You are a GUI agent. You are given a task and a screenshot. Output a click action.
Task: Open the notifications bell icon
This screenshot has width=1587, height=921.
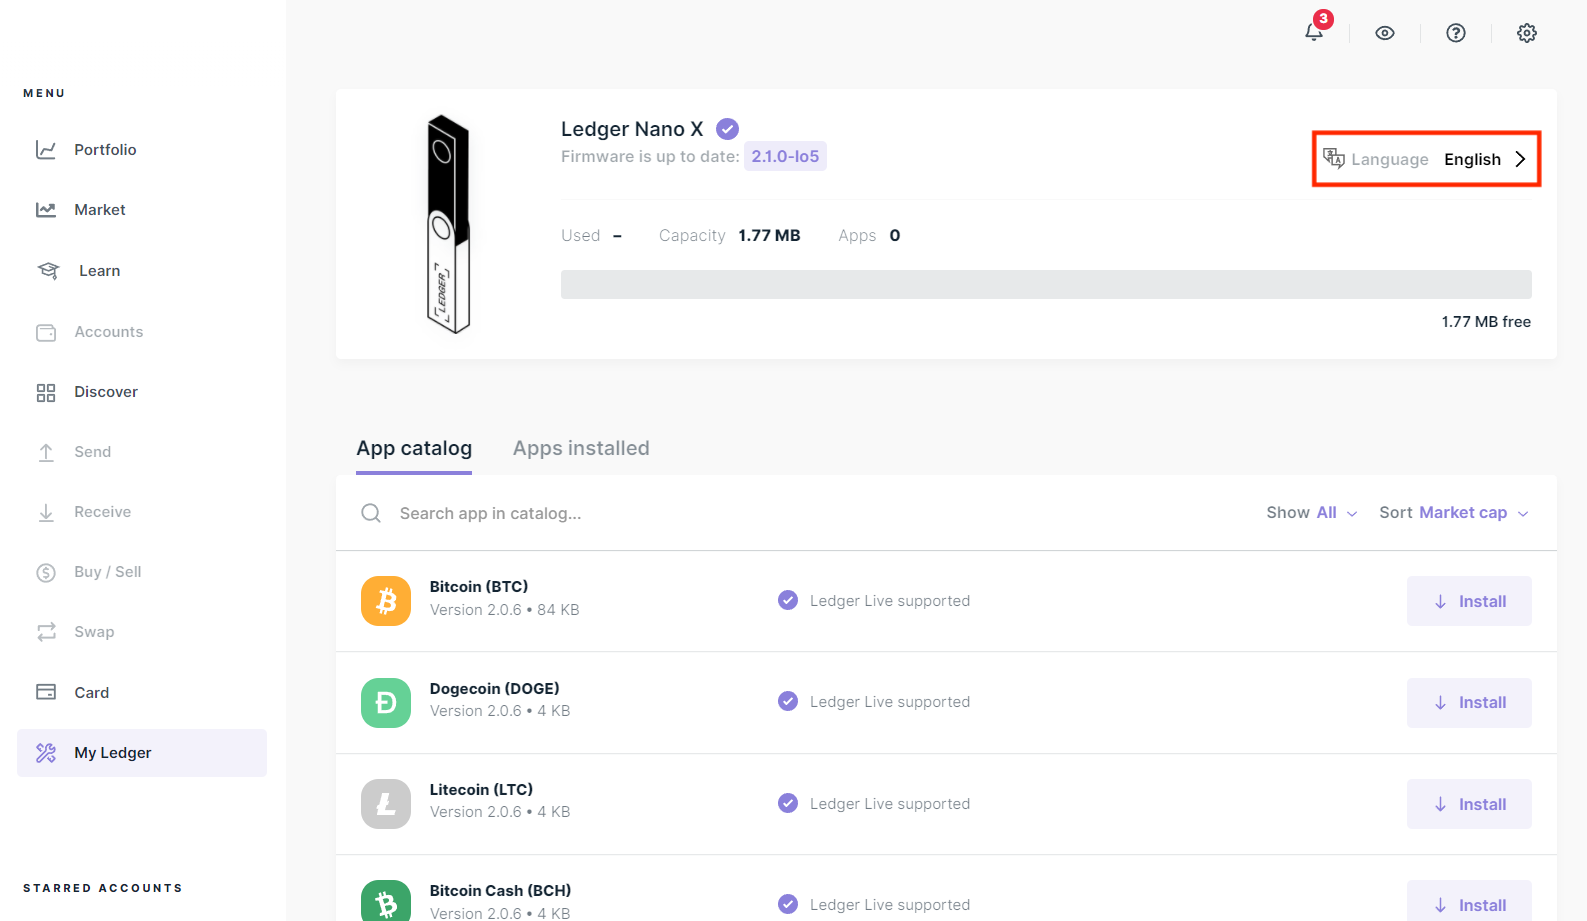tap(1314, 32)
